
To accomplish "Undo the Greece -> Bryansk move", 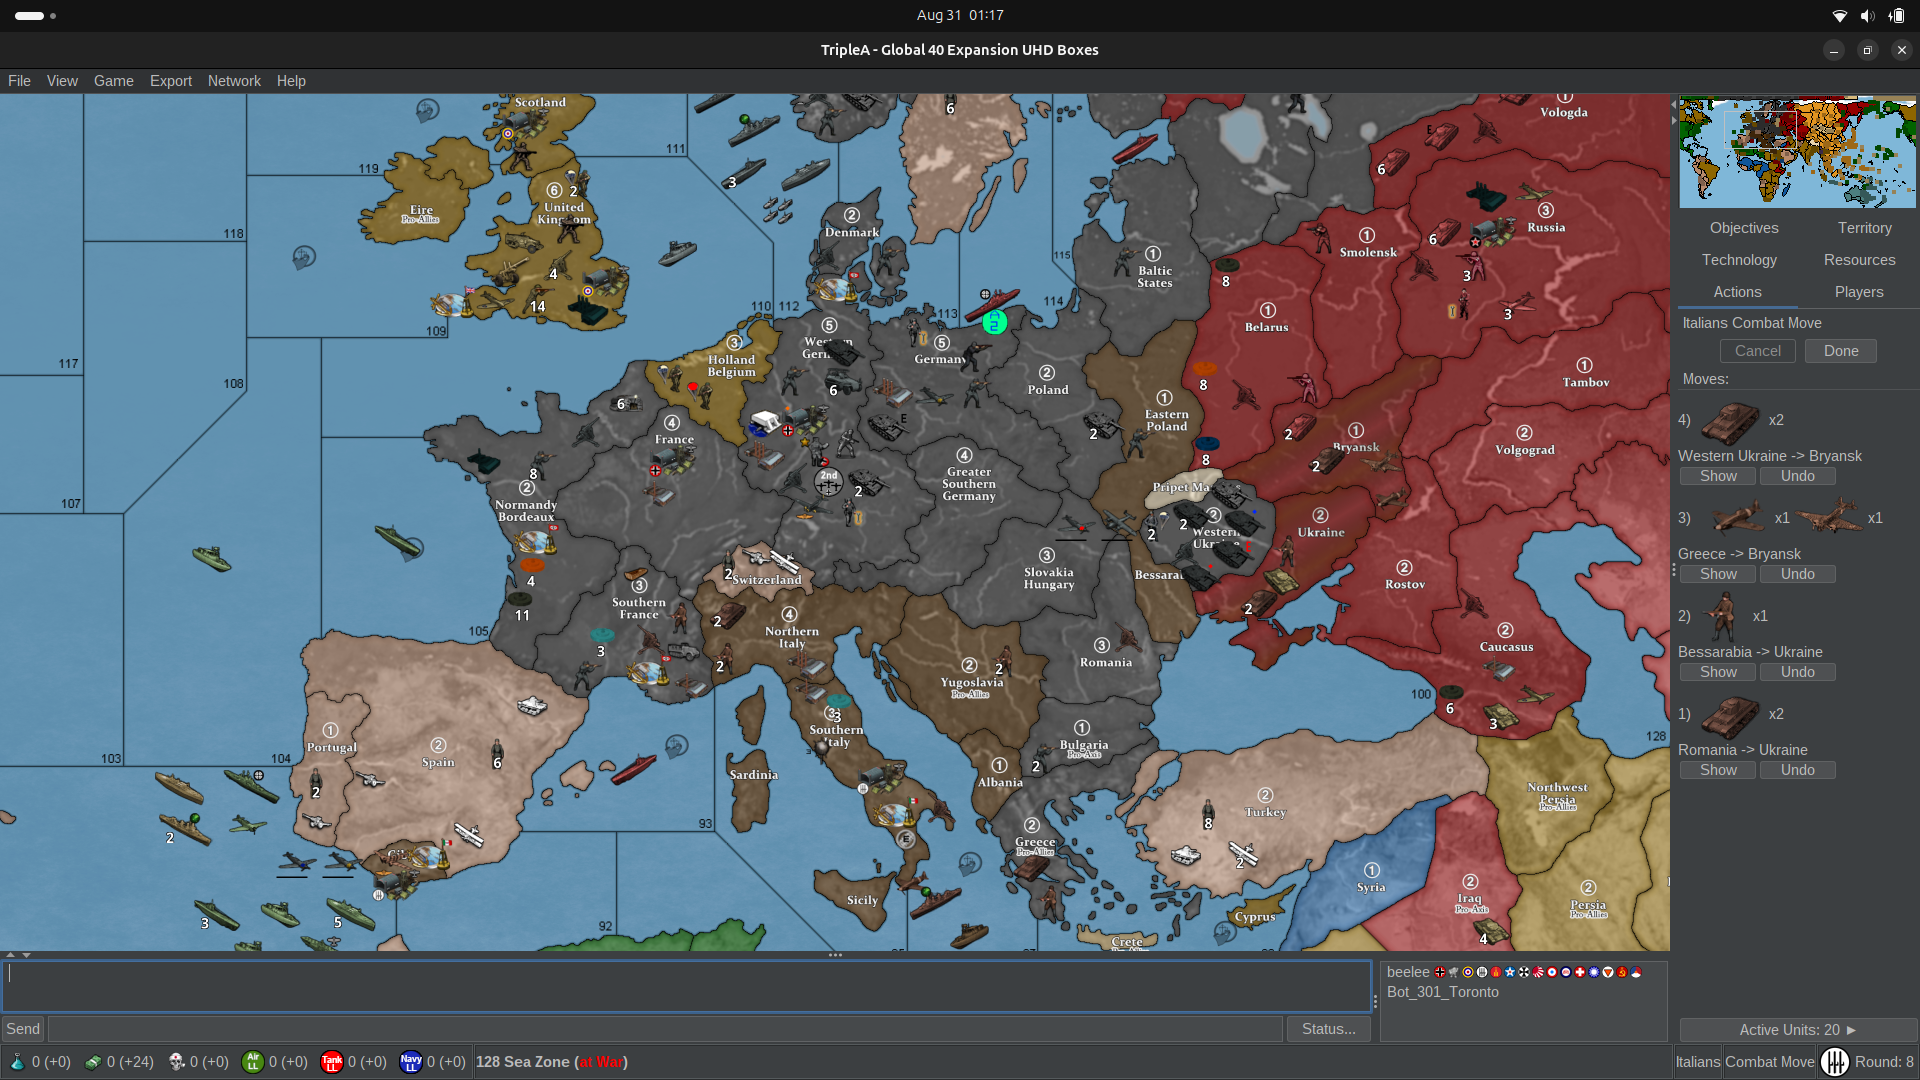I will click(1797, 574).
